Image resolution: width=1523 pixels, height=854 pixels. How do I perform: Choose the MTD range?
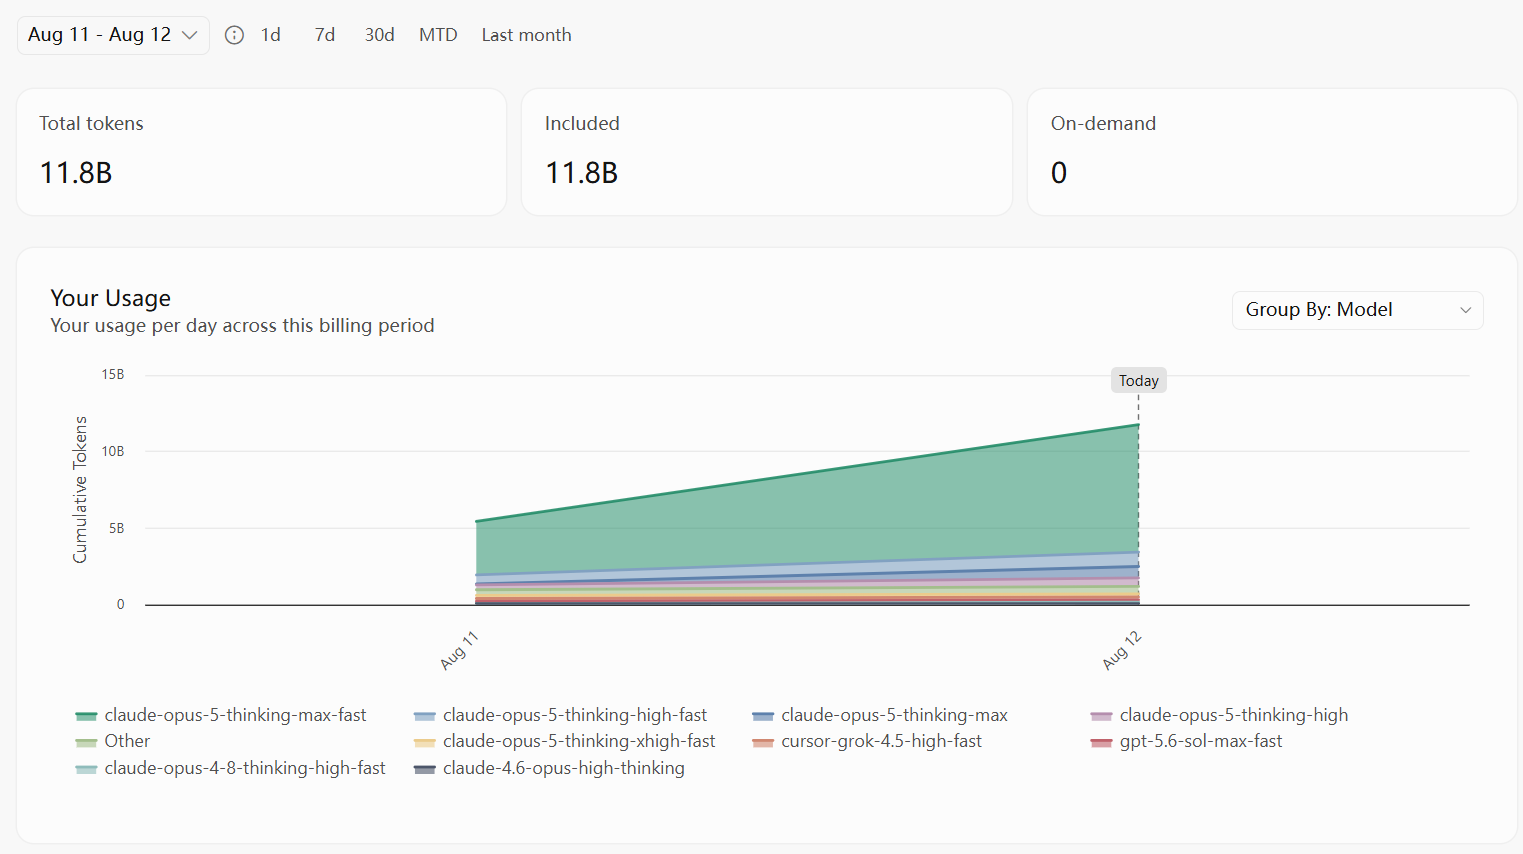coord(438,35)
